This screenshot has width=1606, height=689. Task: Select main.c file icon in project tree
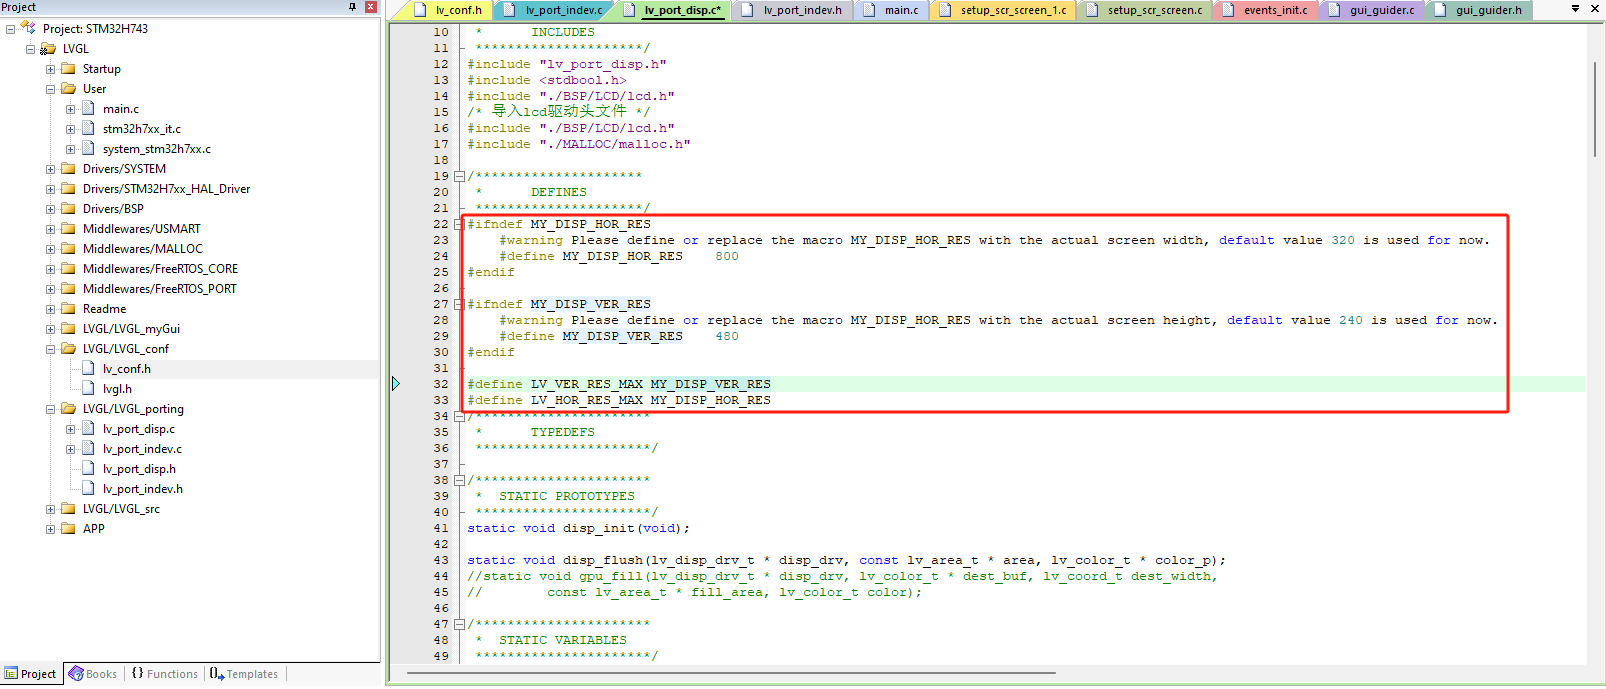tap(88, 108)
